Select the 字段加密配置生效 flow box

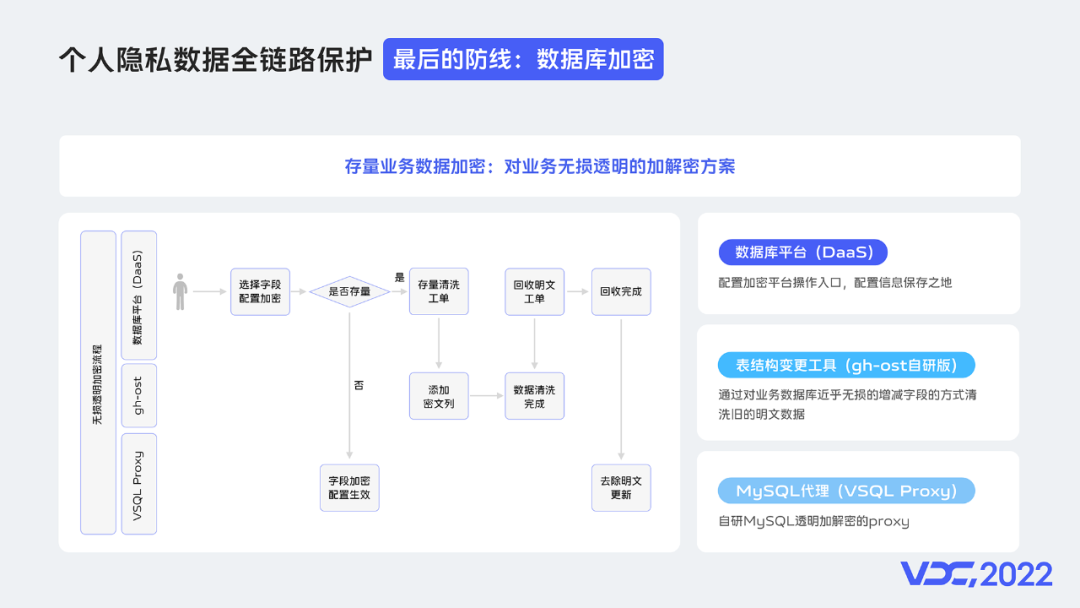pos(349,487)
